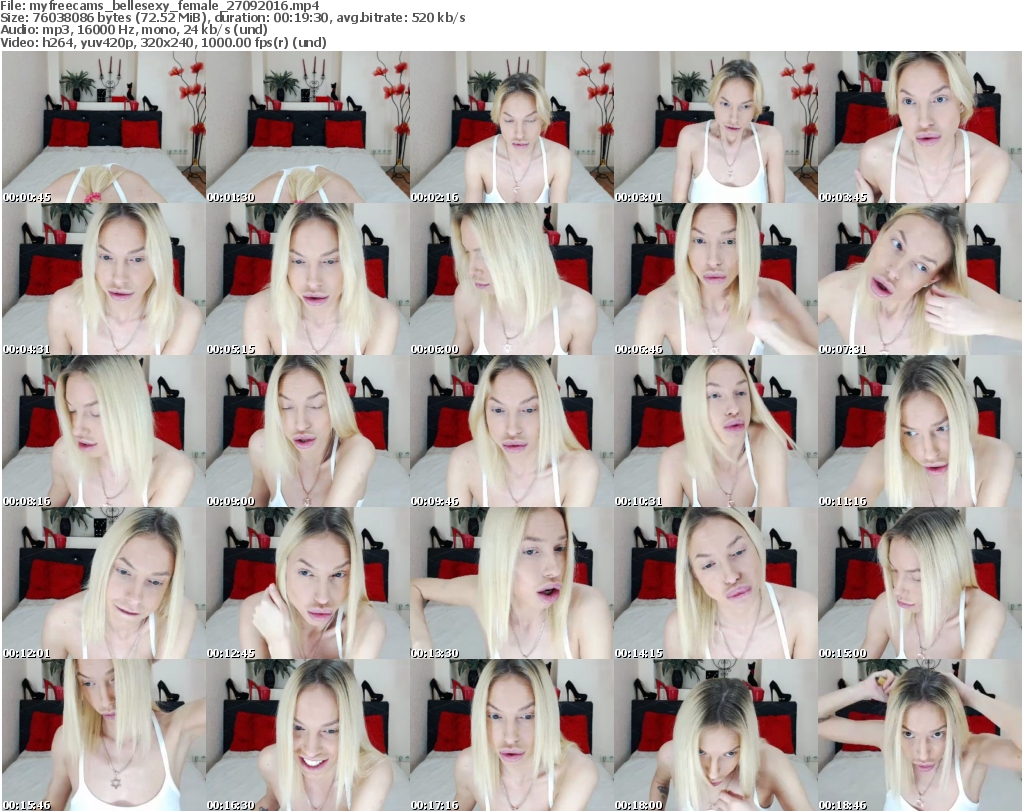Image resolution: width=1024 pixels, height=811 pixels.
Task: Select the frame marked 00:17:16
Action: click(512, 735)
